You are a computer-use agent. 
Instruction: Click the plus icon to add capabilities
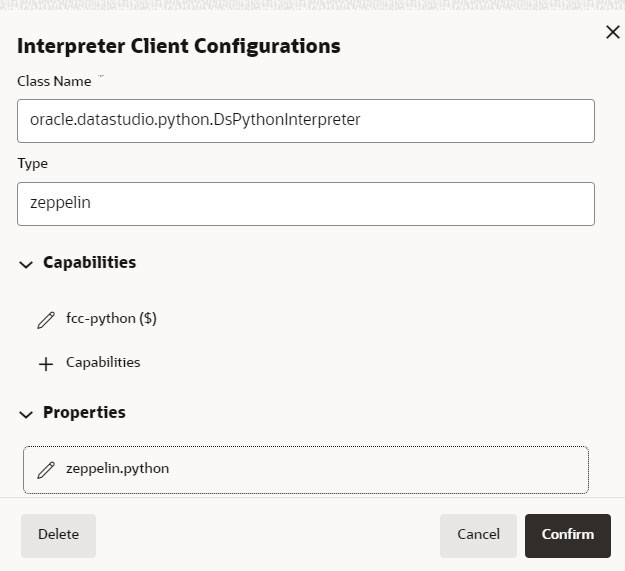tap(46, 364)
